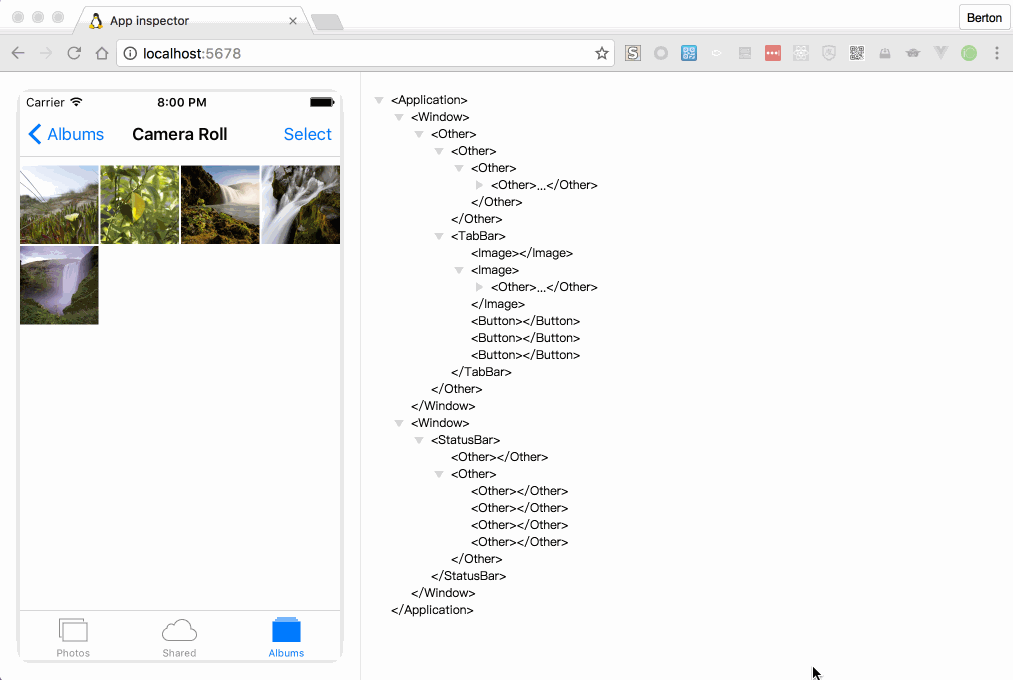Click the browser home icon
Screen dimensions: 1013x680
(x=101, y=53)
